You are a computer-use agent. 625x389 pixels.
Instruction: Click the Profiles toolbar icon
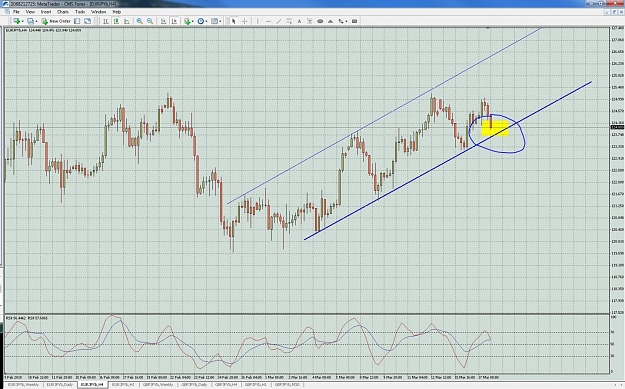[x=30, y=21]
